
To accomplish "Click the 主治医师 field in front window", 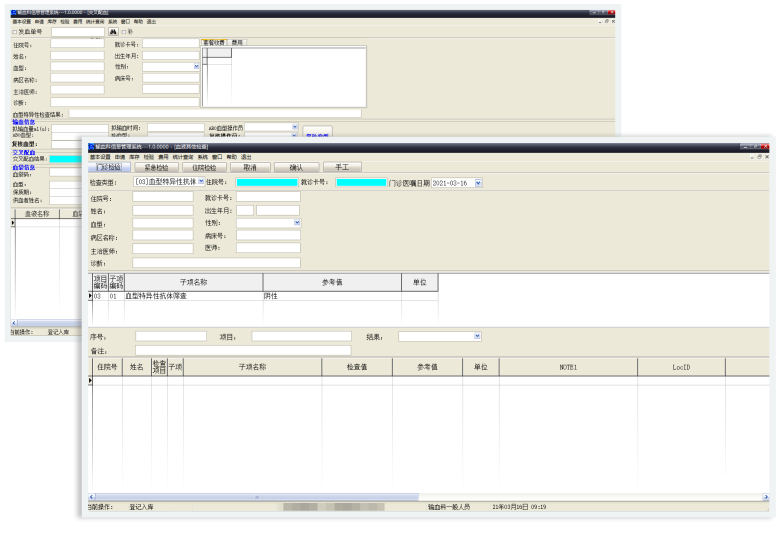I will coord(163,249).
